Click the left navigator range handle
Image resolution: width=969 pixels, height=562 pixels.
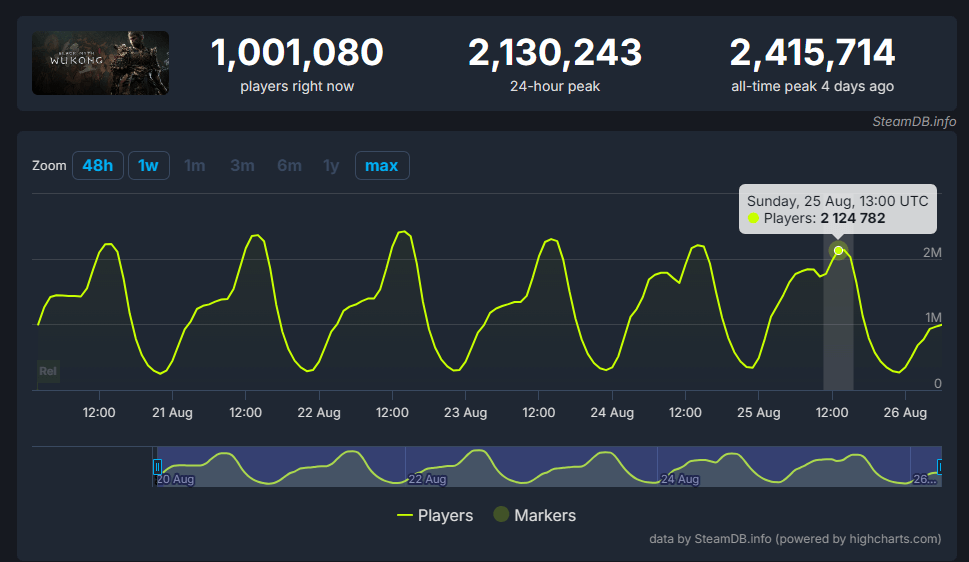157,467
